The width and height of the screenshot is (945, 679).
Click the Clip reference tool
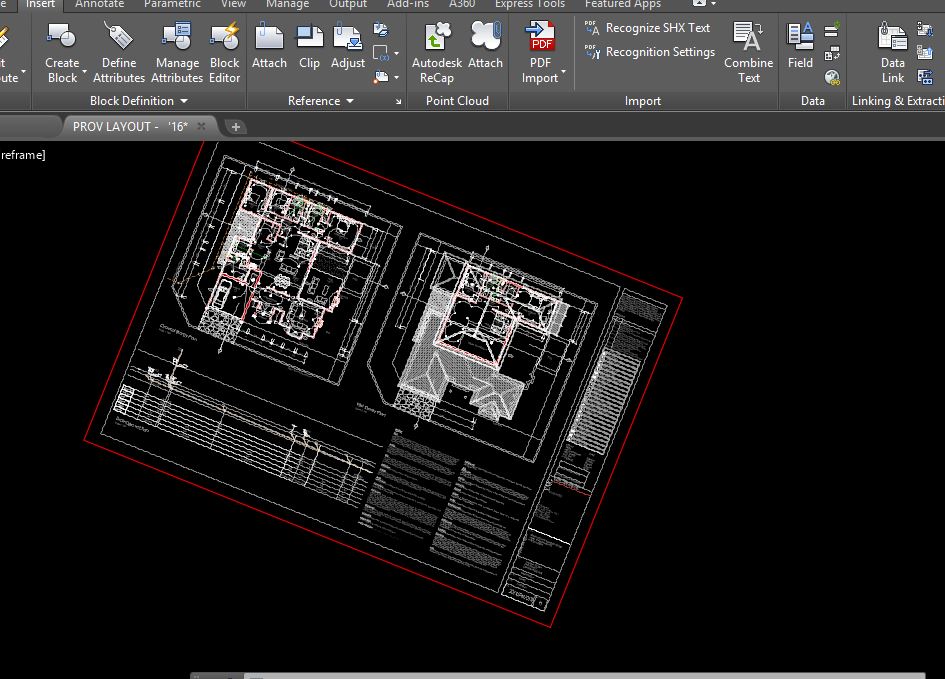[310, 38]
